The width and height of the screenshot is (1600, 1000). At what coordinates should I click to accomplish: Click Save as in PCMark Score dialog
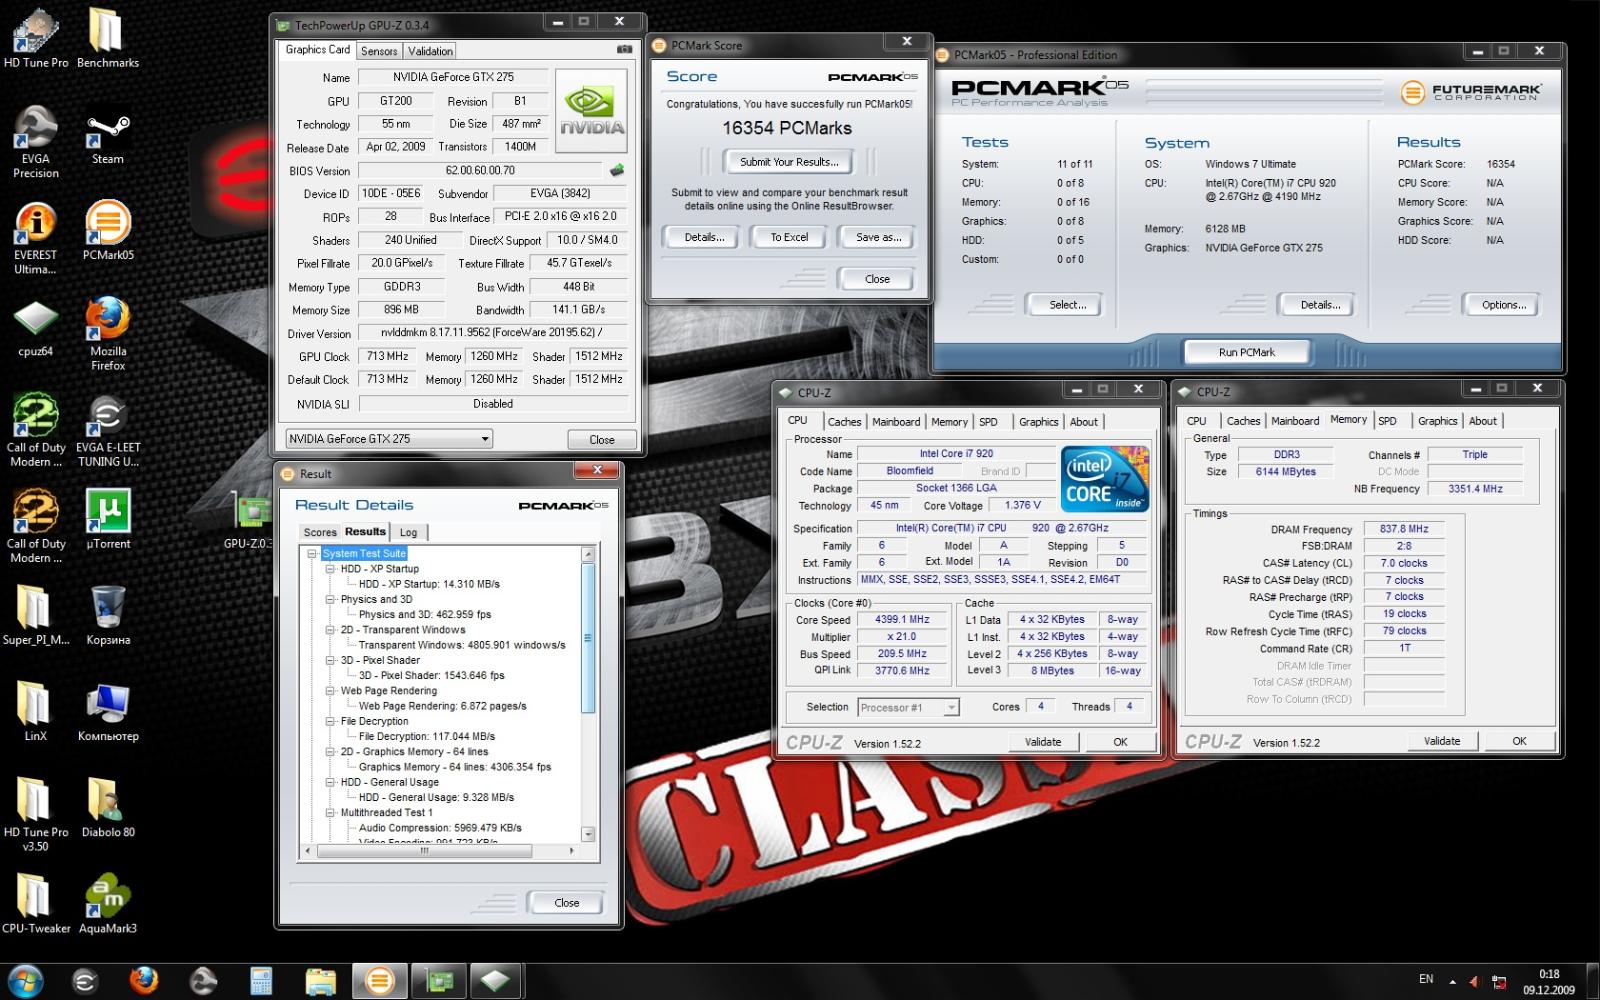click(x=878, y=237)
